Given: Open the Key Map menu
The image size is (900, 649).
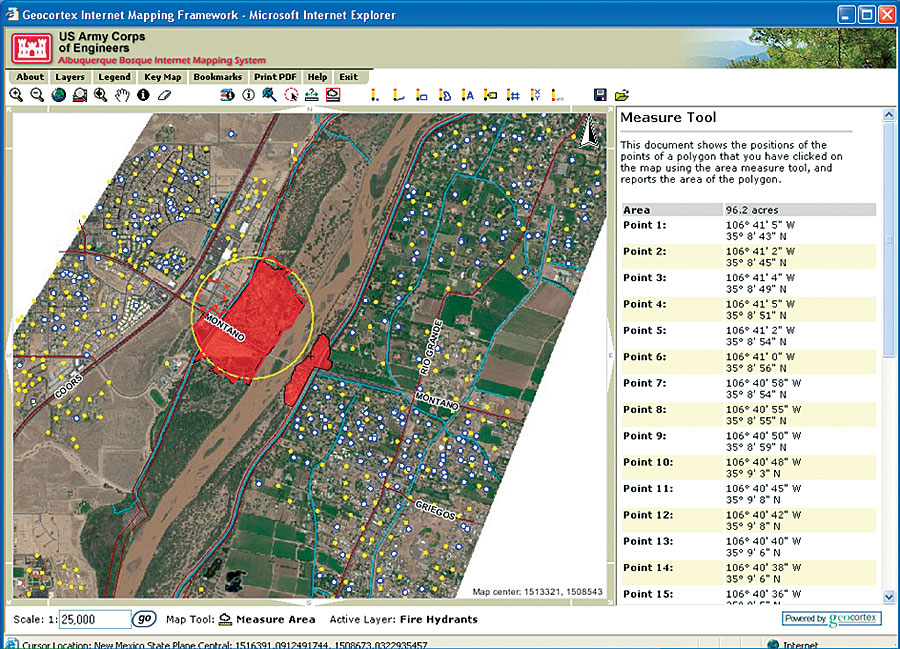Looking at the screenshot, I should (x=162, y=77).
